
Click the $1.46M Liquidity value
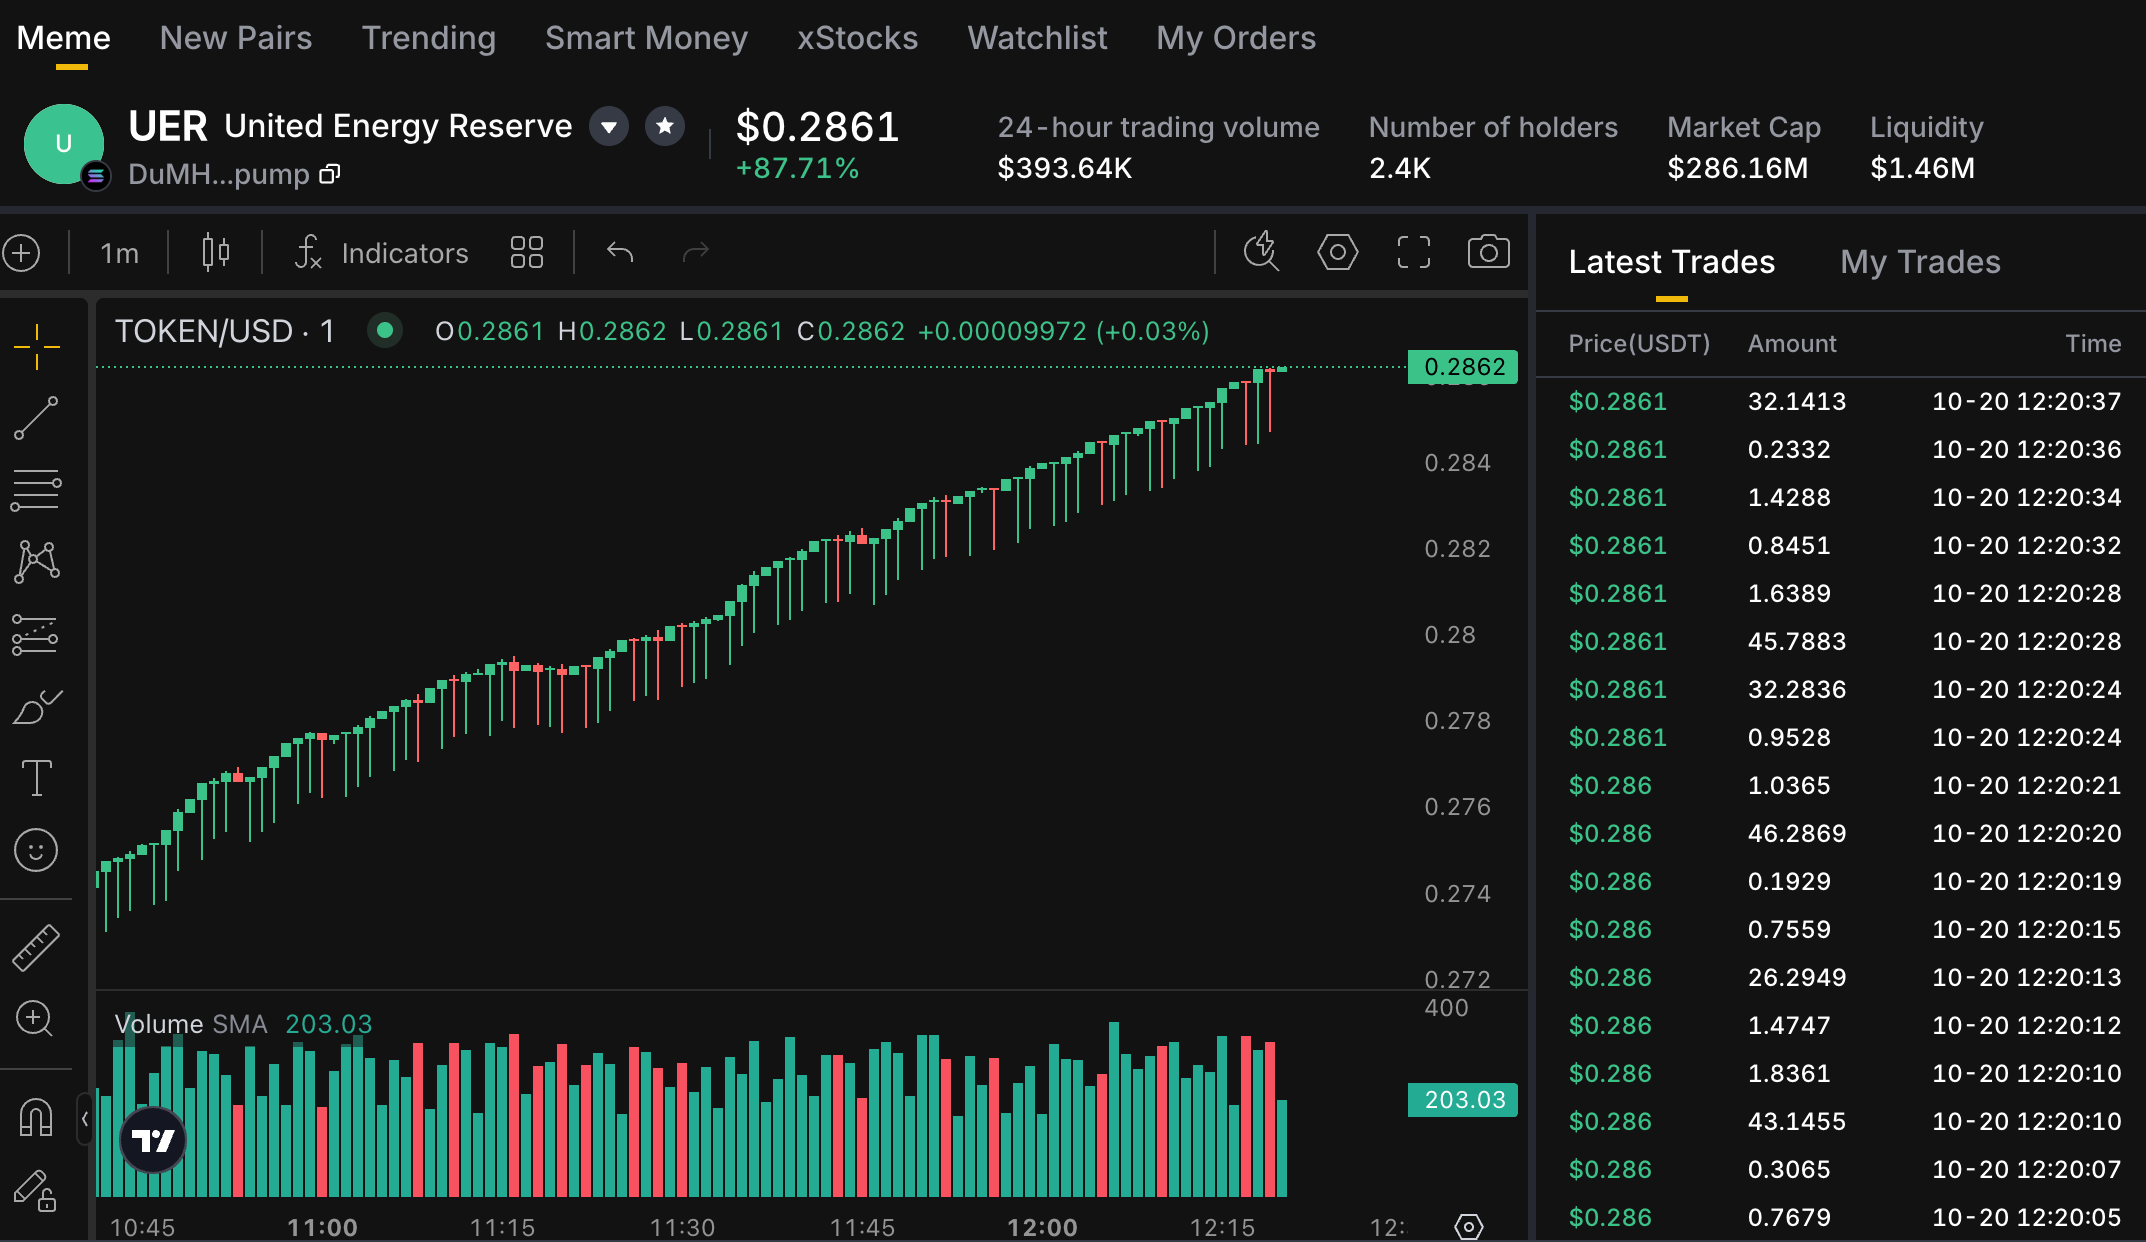click(x=1923, y=168)
